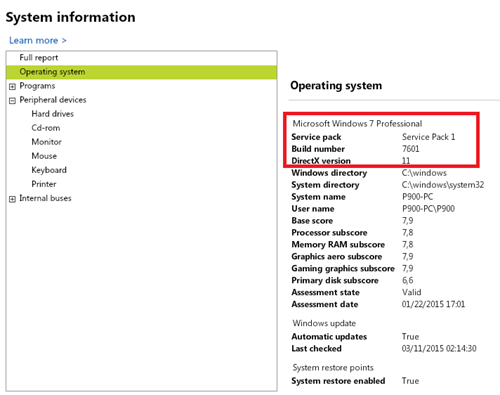Click the Base score label
The image size is (500, 395).
click(x=312, y=221)
